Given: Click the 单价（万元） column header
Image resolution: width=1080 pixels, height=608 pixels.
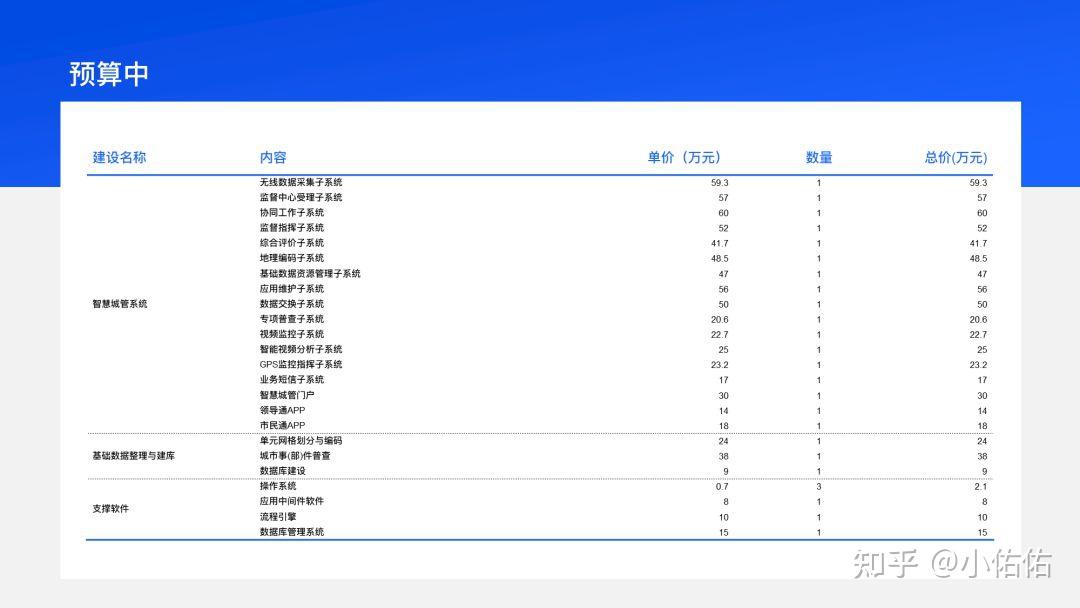Looking at the screenshot, I should (683, 158).
